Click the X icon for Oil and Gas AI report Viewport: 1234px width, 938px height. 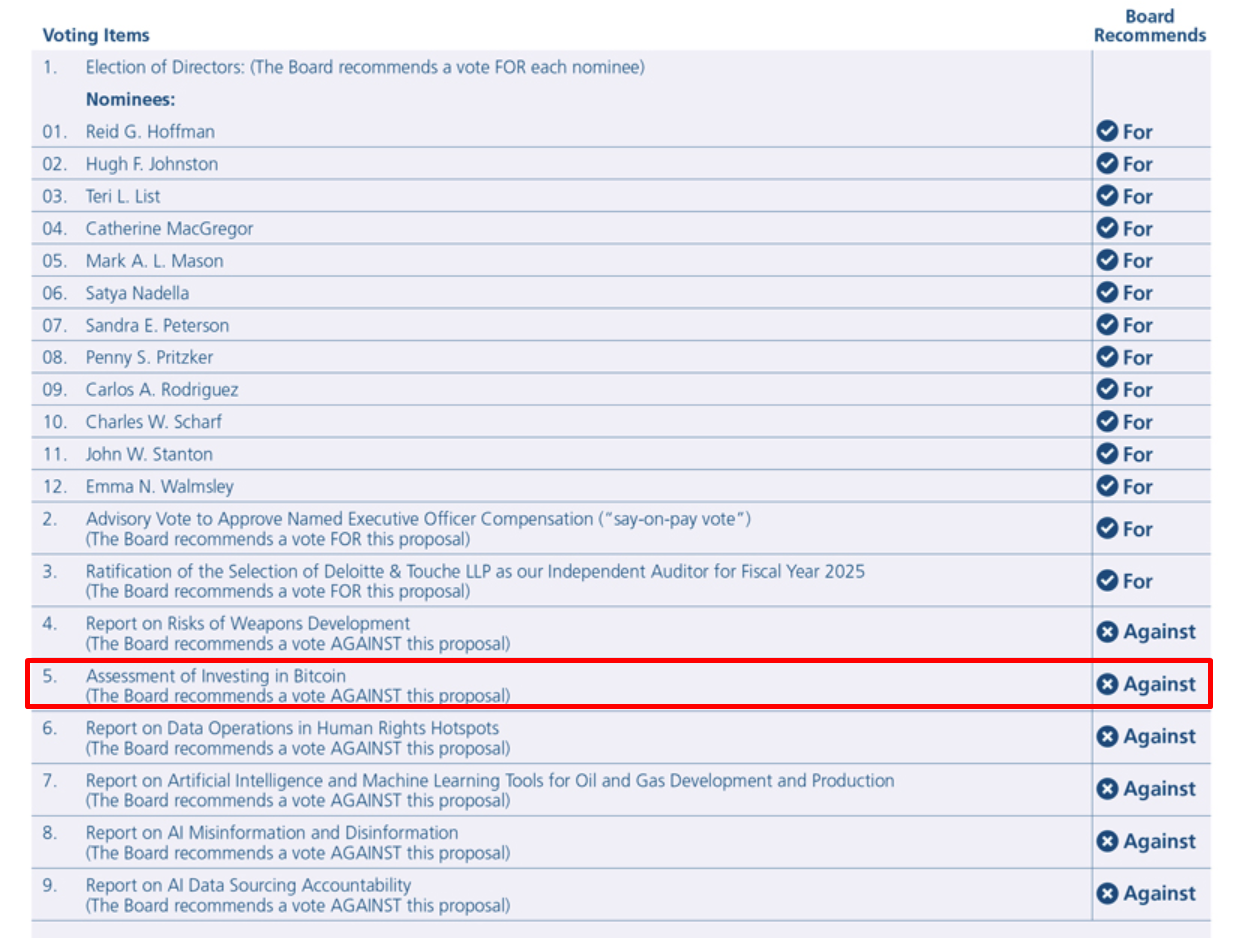click(x=1107, y=789)
